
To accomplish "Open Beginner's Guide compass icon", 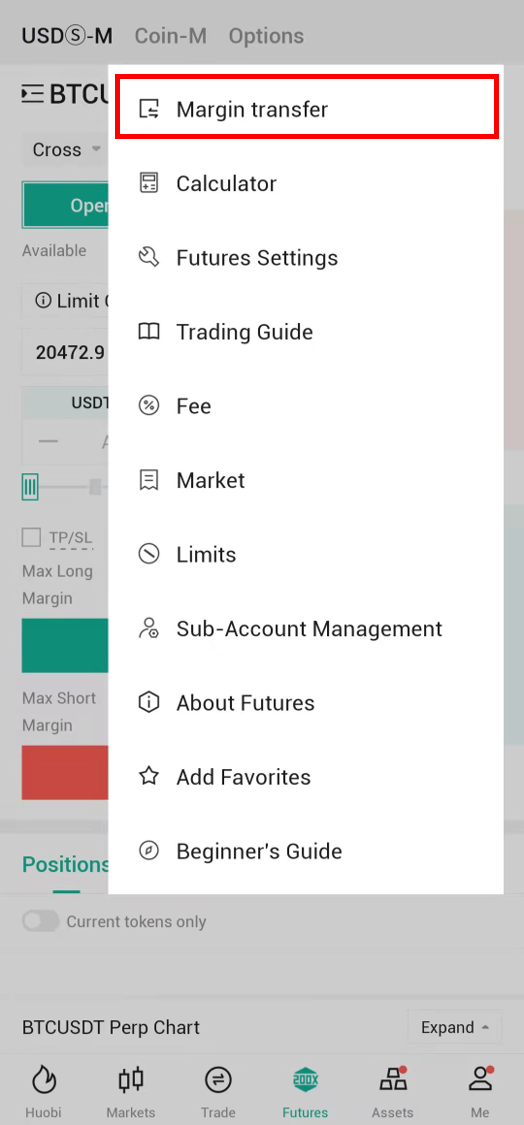I will 149,851.
